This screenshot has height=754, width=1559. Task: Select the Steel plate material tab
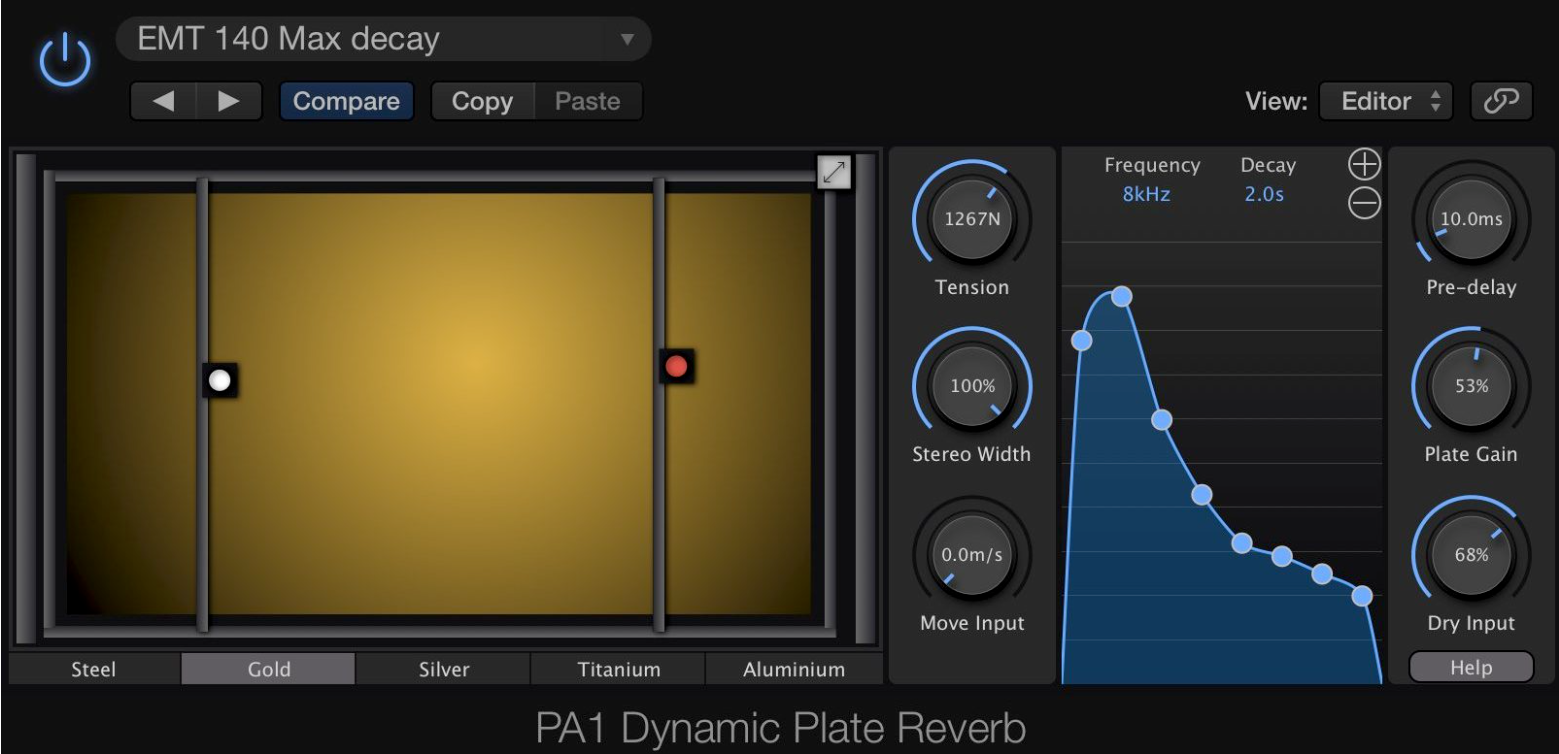pos(94,669)
